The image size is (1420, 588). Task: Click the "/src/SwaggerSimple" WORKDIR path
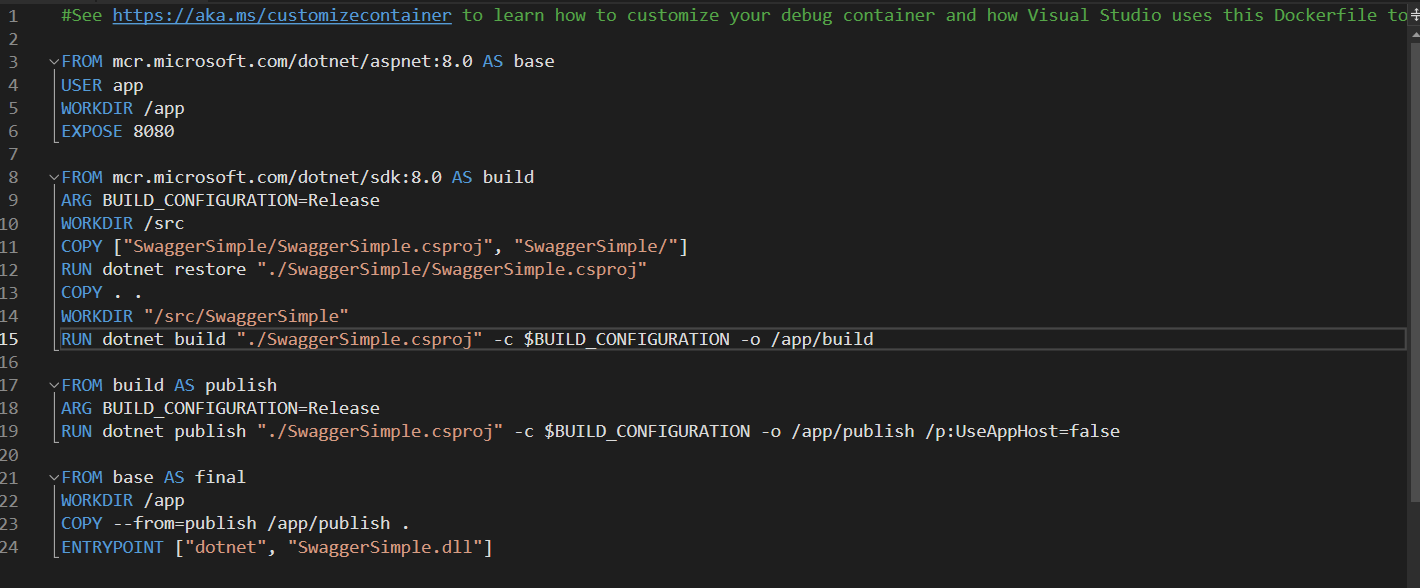pyautogui.click(x=246, y=316)
